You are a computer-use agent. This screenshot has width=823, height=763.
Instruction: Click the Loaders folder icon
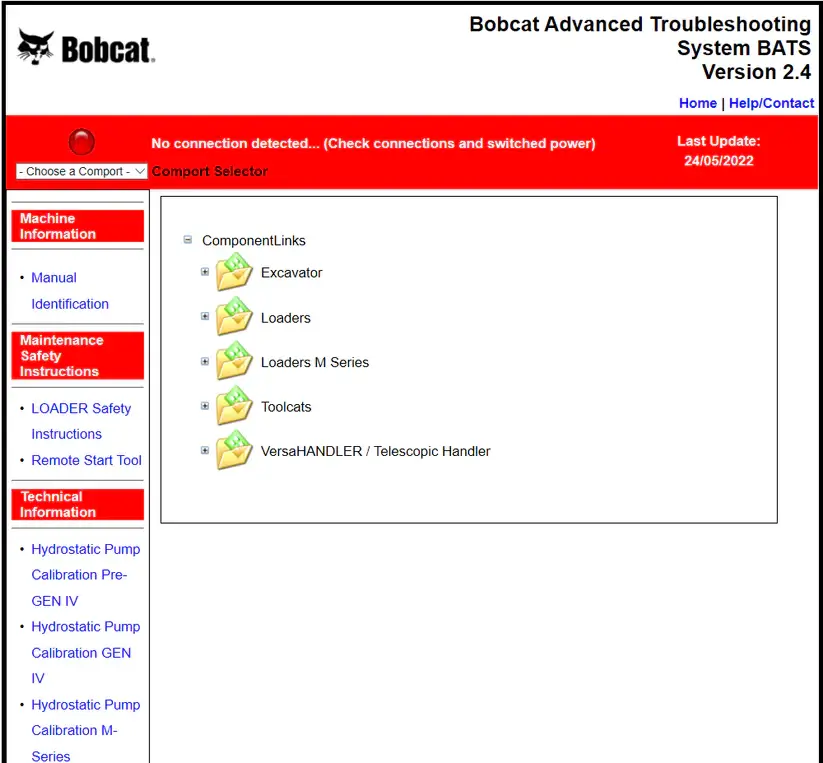234,318
